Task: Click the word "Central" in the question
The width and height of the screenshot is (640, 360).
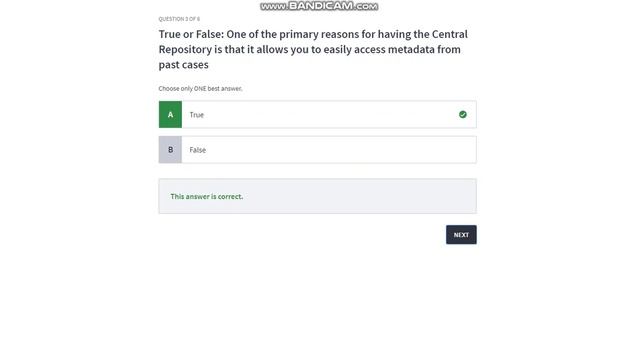Action: [450, 34]
